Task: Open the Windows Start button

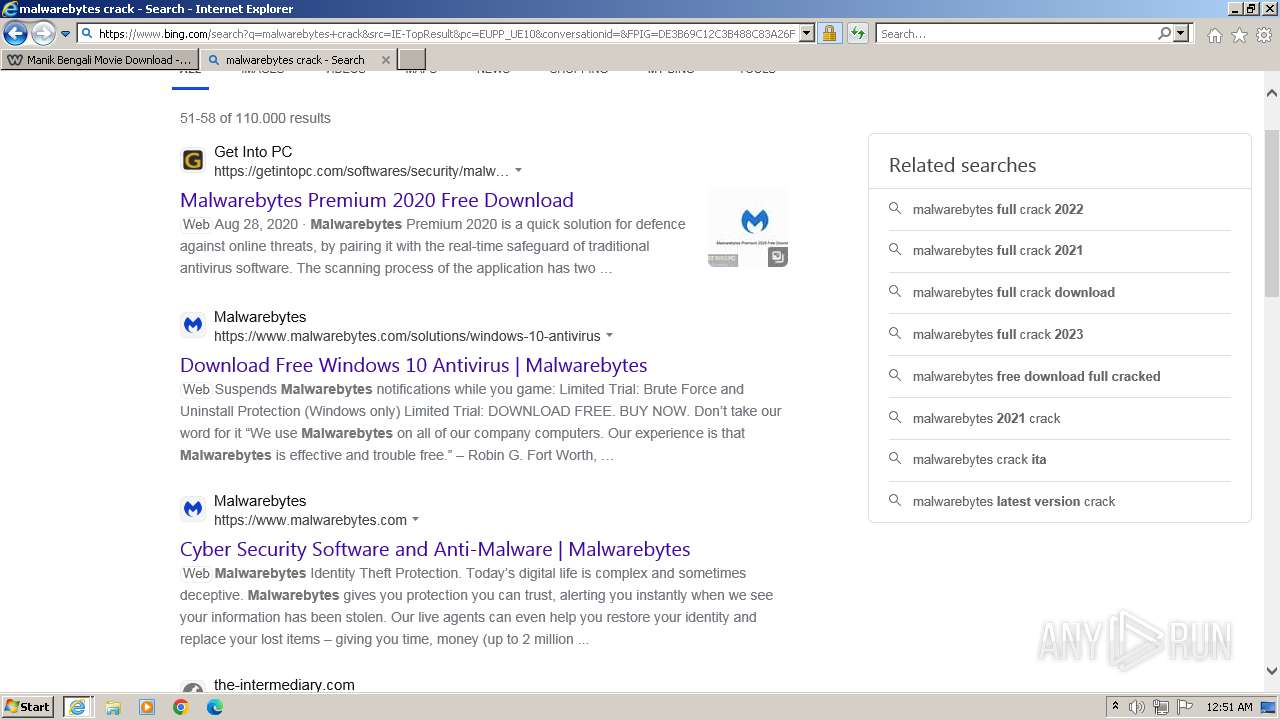Action: click(28, 707)
